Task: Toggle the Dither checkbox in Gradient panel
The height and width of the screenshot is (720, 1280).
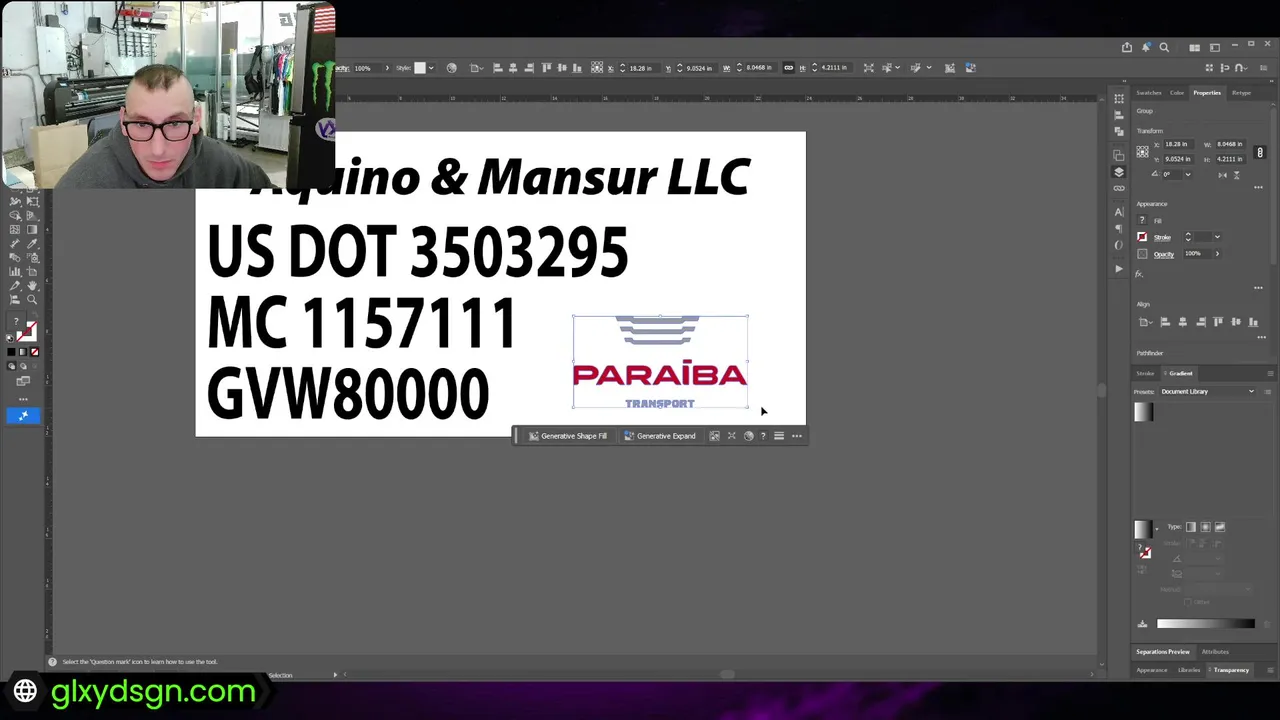Action: pyautogui.click(x=1188, y=602)
